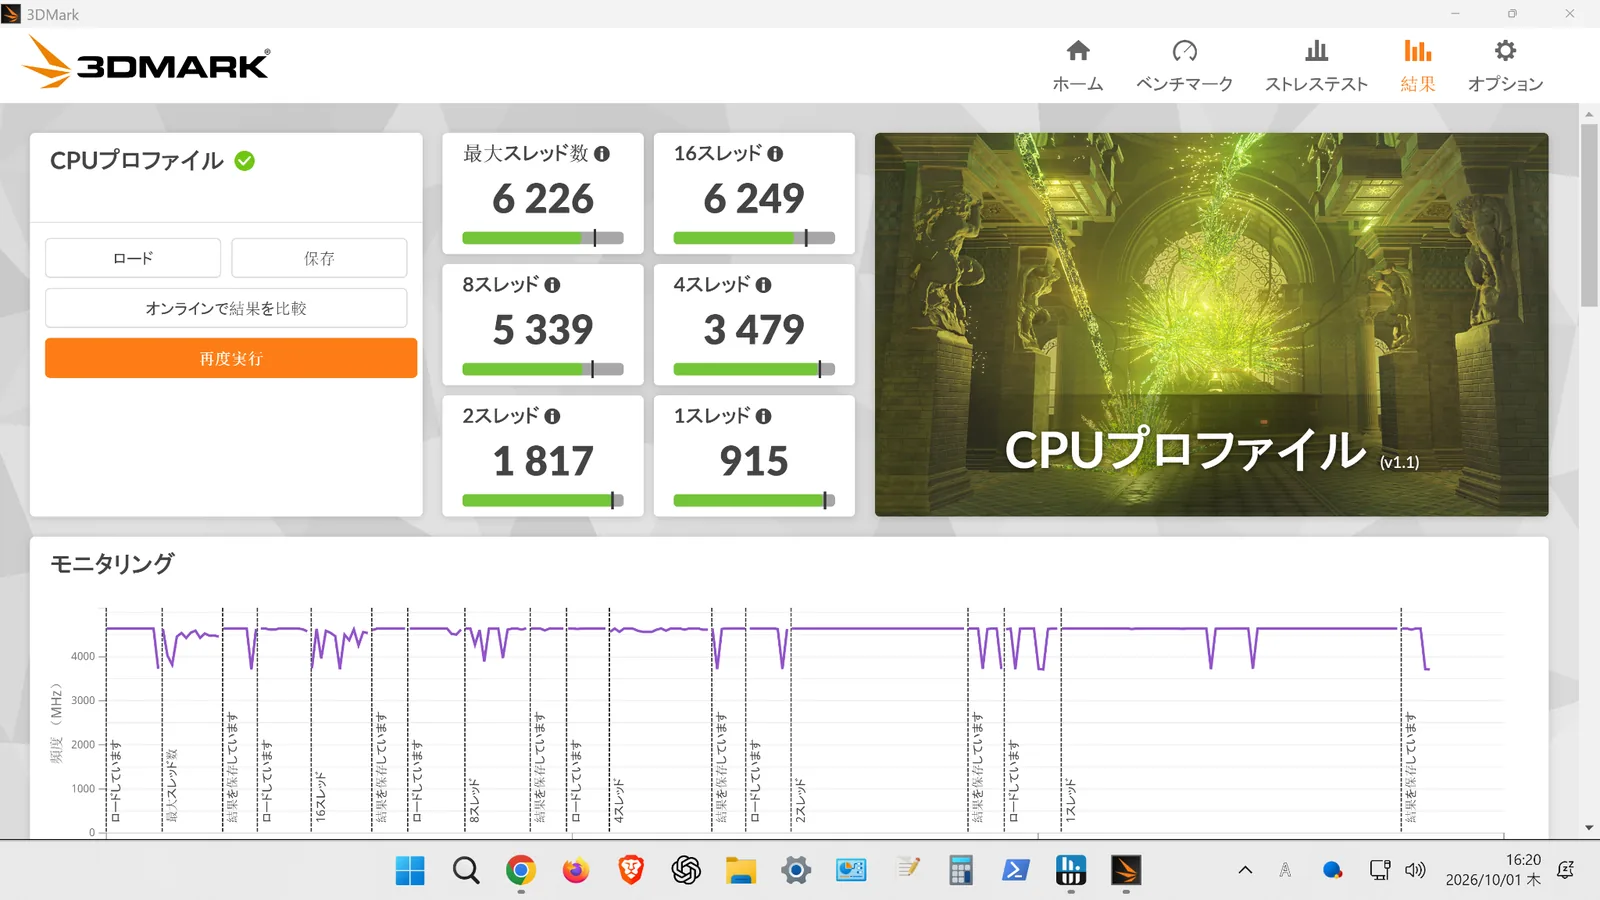Click the scrollbar down arrow
1600x900 pixels.
(x=1589, y=828)
